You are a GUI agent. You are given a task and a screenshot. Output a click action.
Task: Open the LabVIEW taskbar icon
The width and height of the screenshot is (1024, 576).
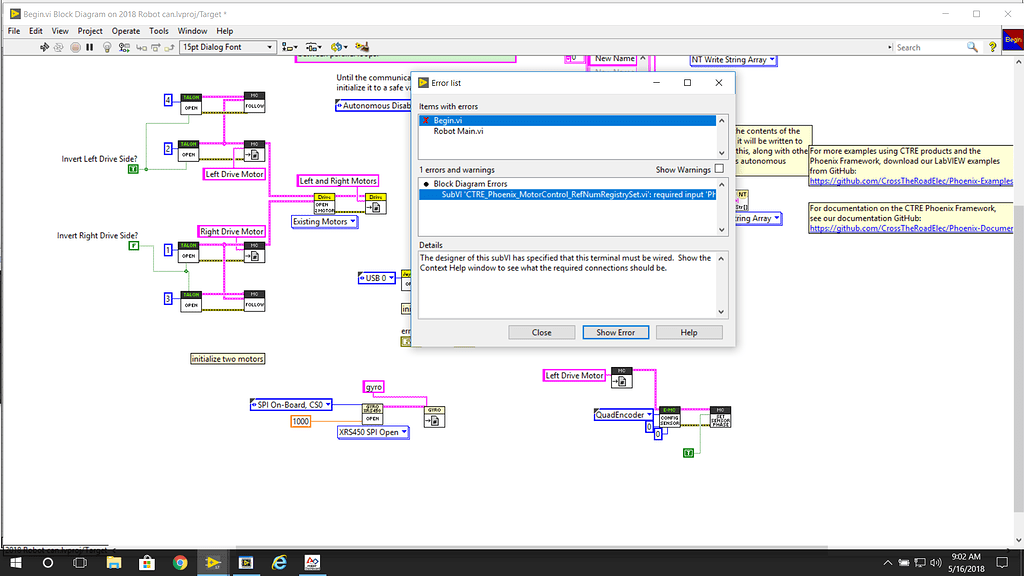click(213, 563)
